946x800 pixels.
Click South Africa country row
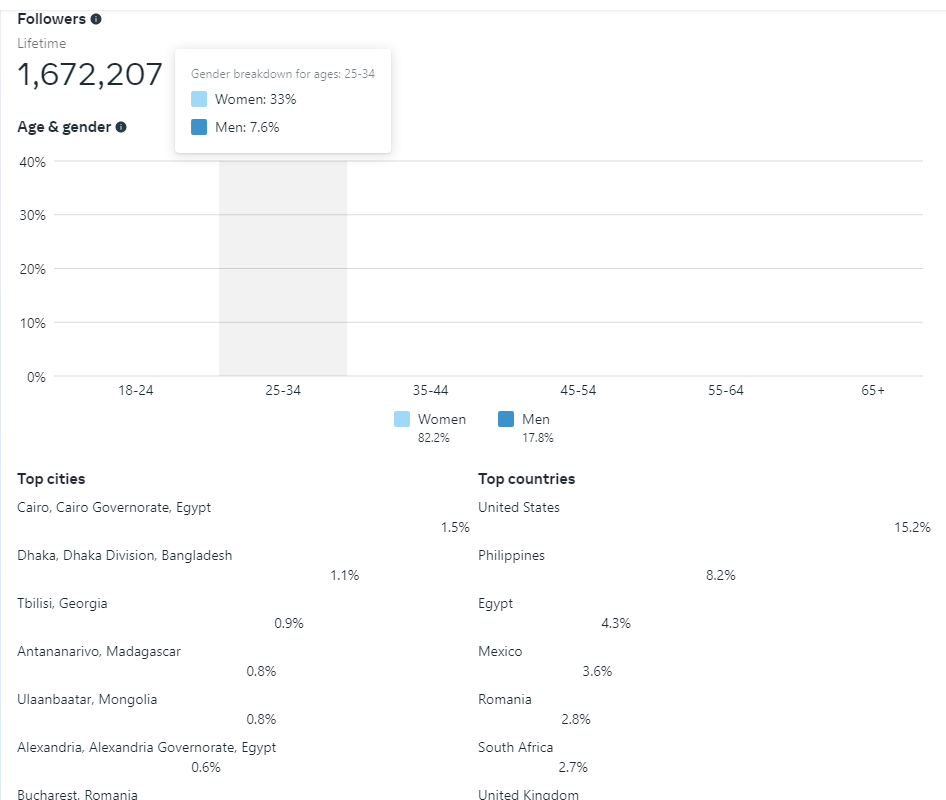coord(705,757)
